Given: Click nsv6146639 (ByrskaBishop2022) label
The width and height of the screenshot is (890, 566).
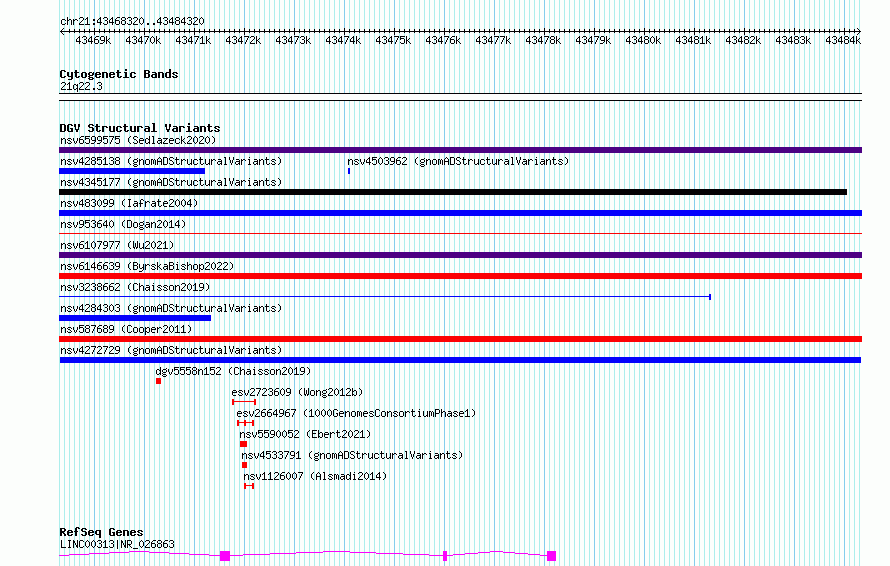Looking at the screenshot, I should point(147,266).
